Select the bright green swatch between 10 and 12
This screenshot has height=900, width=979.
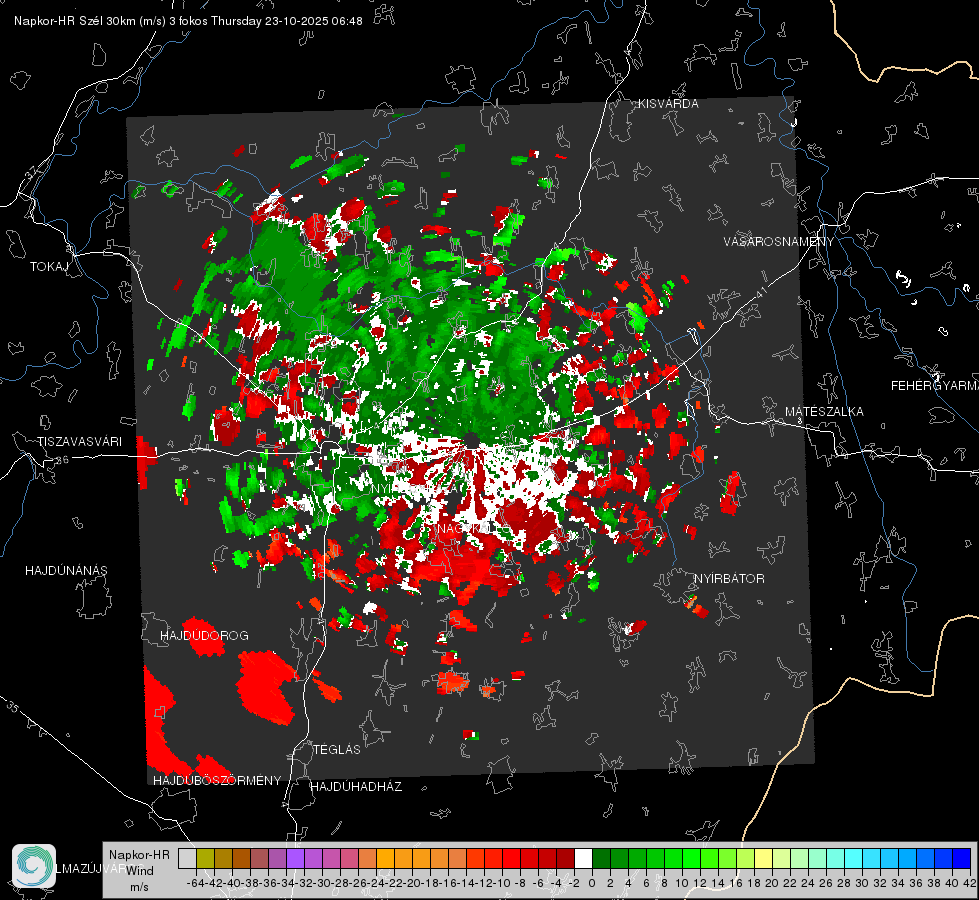click(691, 859)
